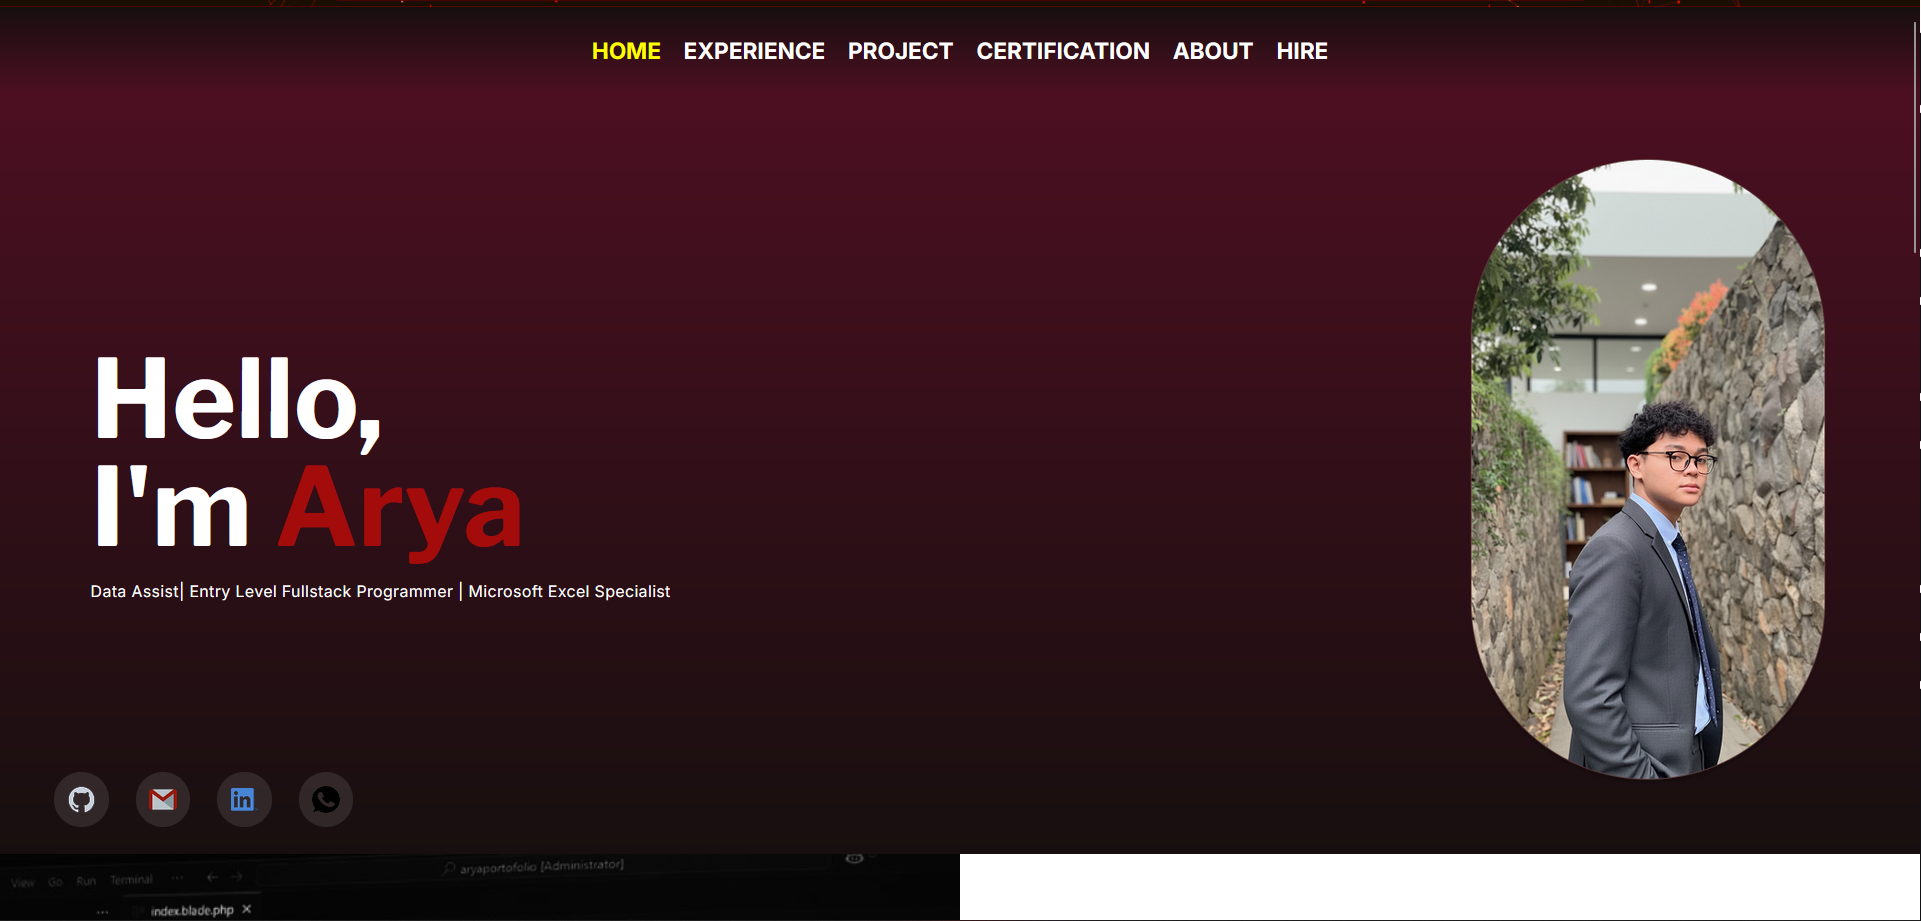Click the red "Arya" name heading
Viewport: 1921px width, 921px height.
400,510
